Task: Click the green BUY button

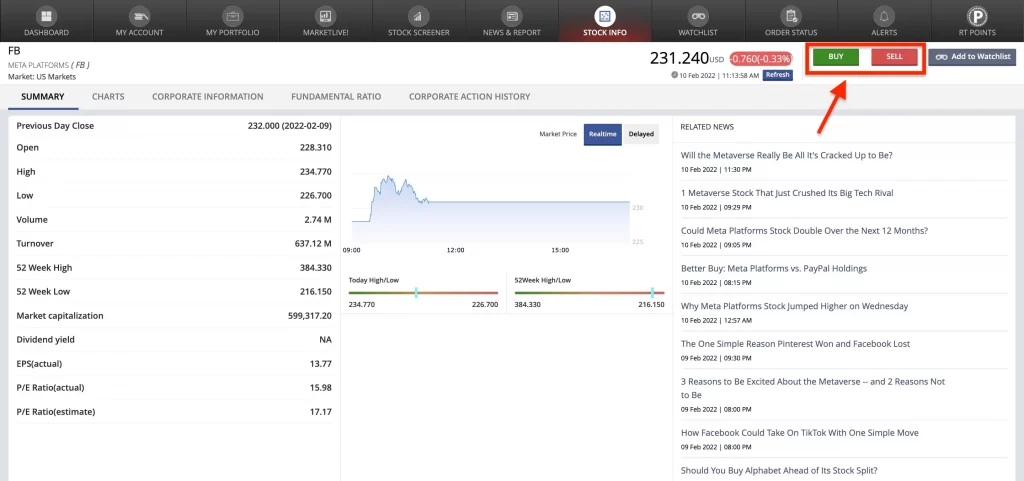Action: point(836,57)
